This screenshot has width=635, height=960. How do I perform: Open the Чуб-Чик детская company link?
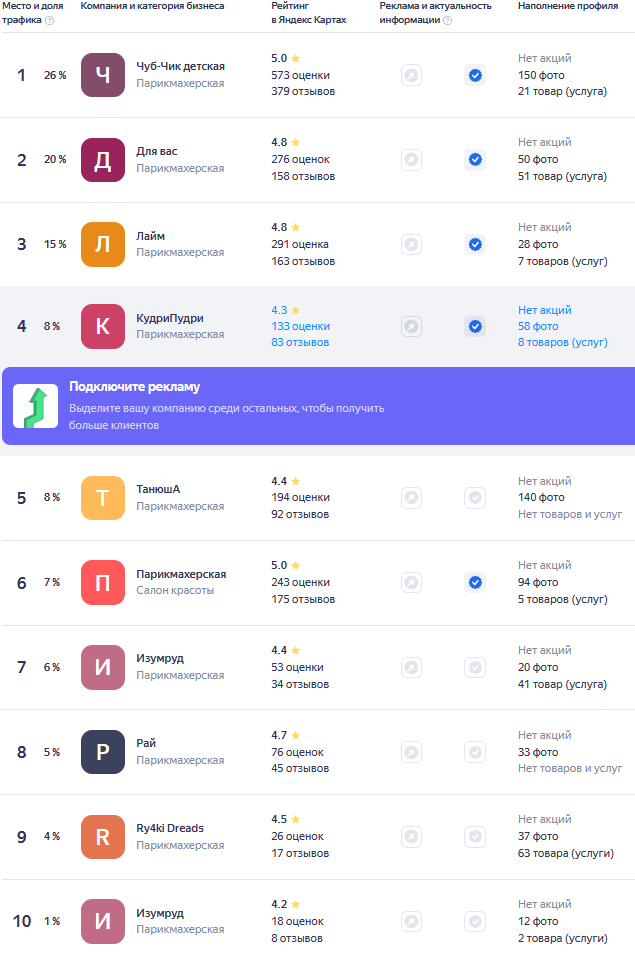180,66
